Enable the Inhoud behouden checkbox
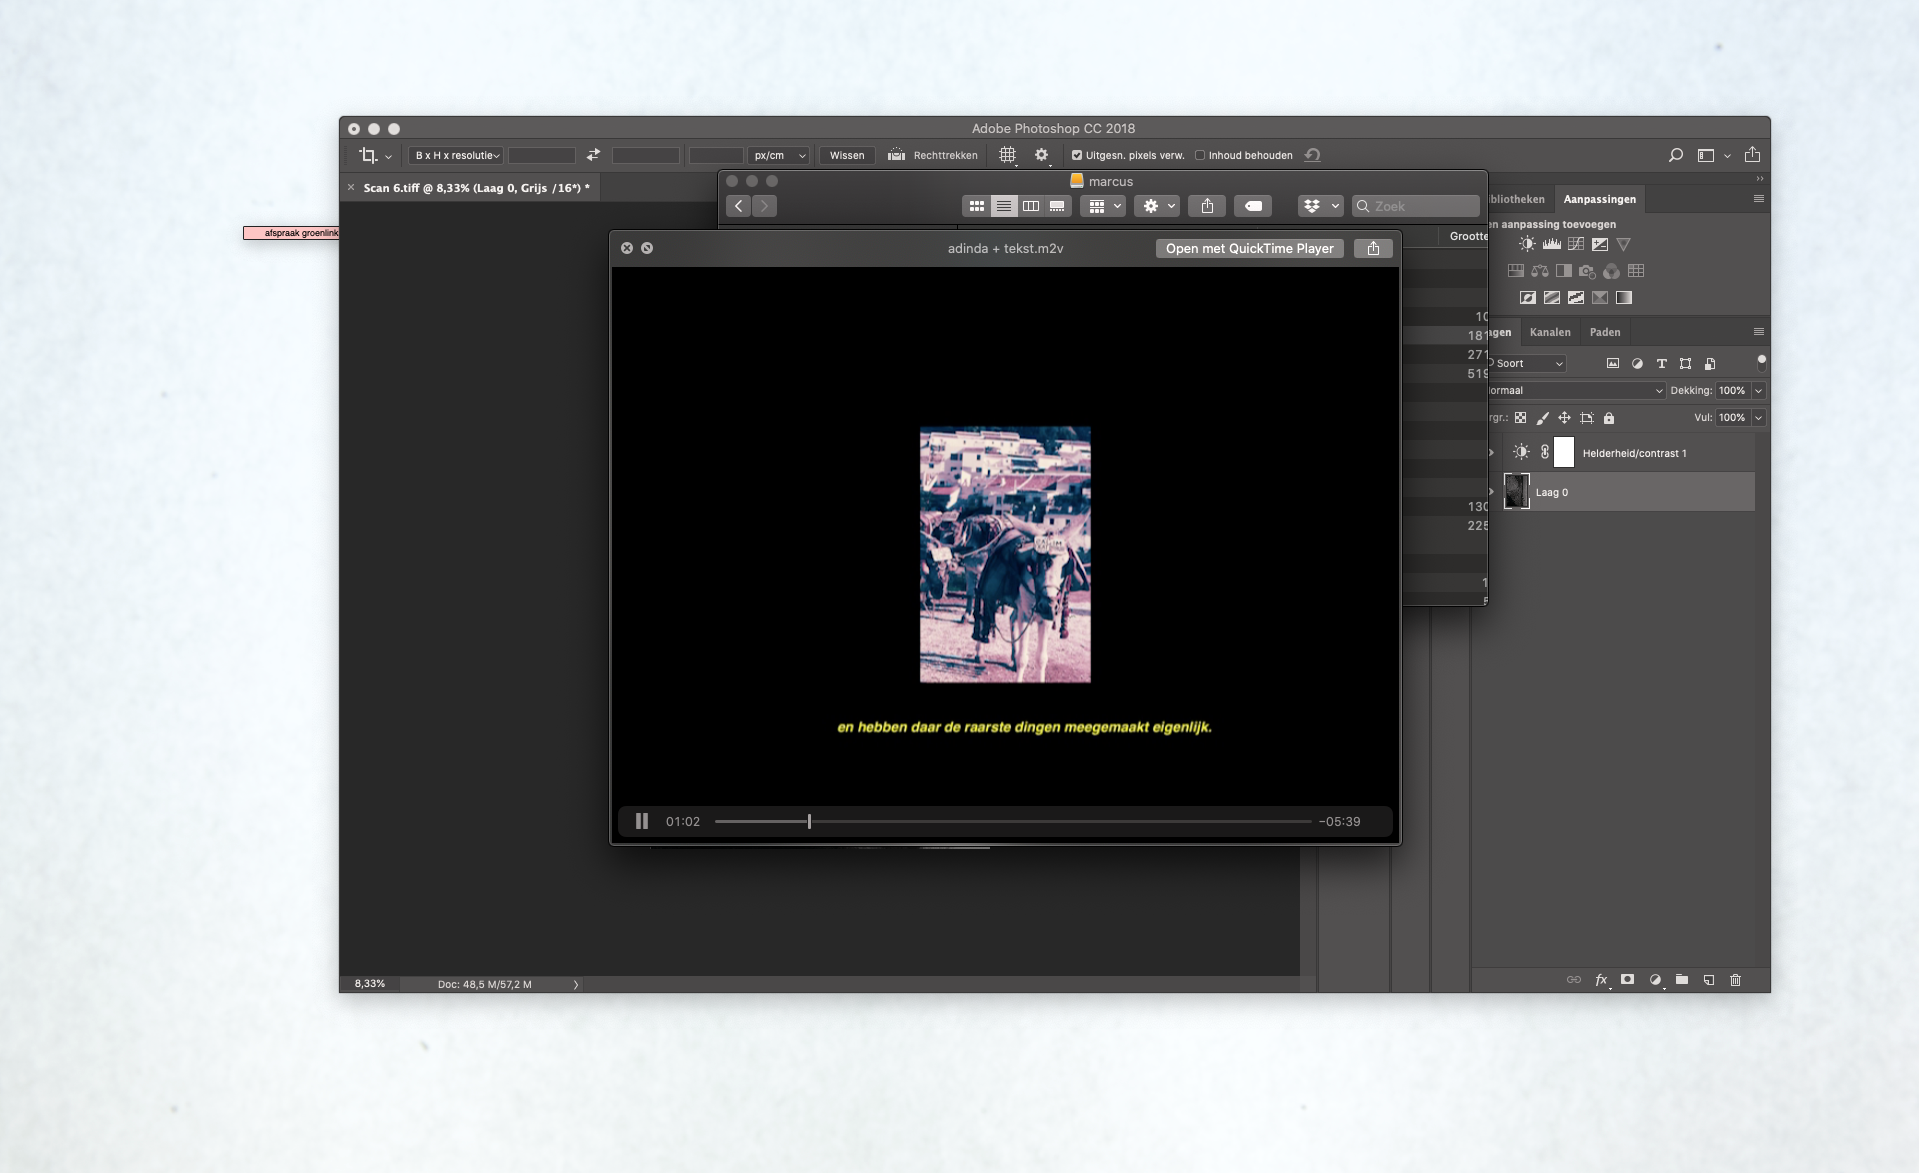The height and width of the screenshot is (1173, 1919). [1200, 155]
